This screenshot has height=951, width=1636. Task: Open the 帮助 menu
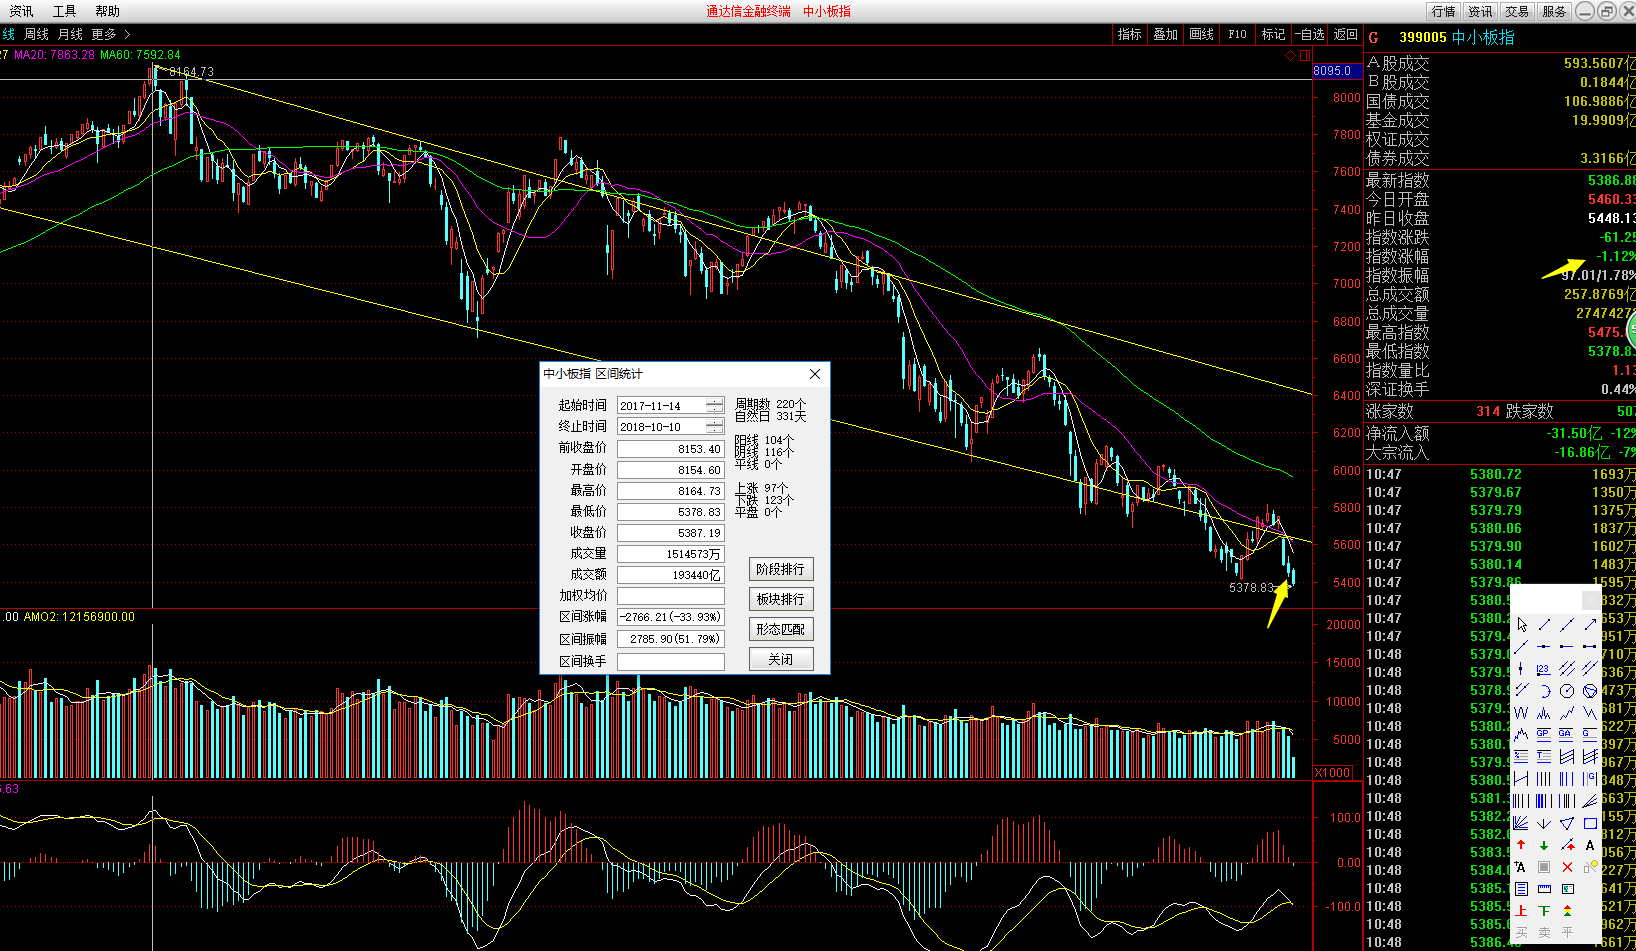pyautogui.click(x=107, y=11)
